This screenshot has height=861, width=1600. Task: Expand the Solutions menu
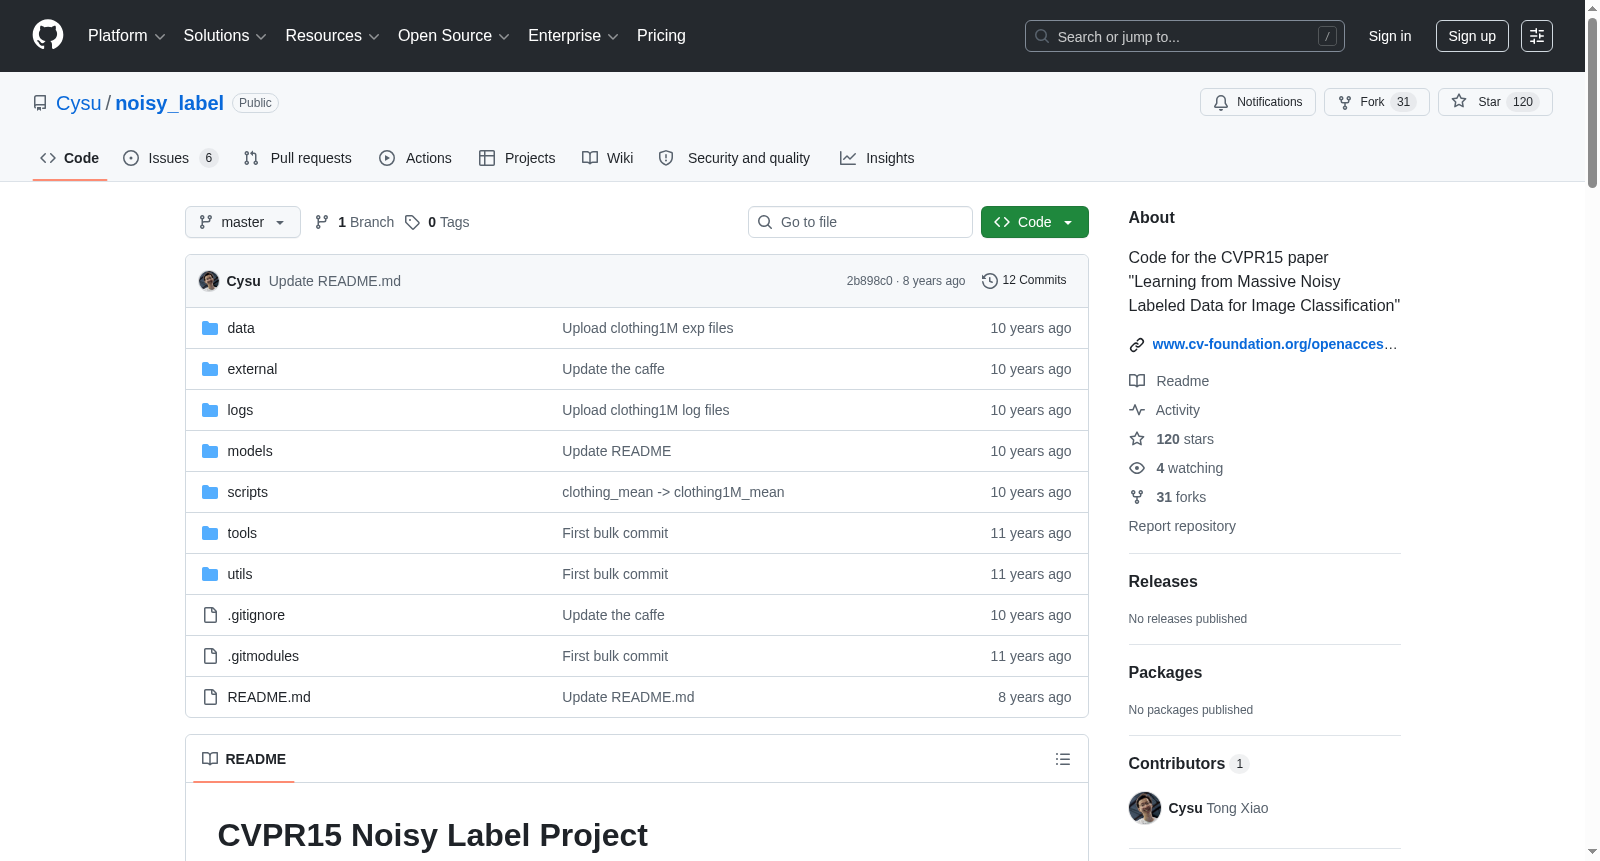[225, 36]
